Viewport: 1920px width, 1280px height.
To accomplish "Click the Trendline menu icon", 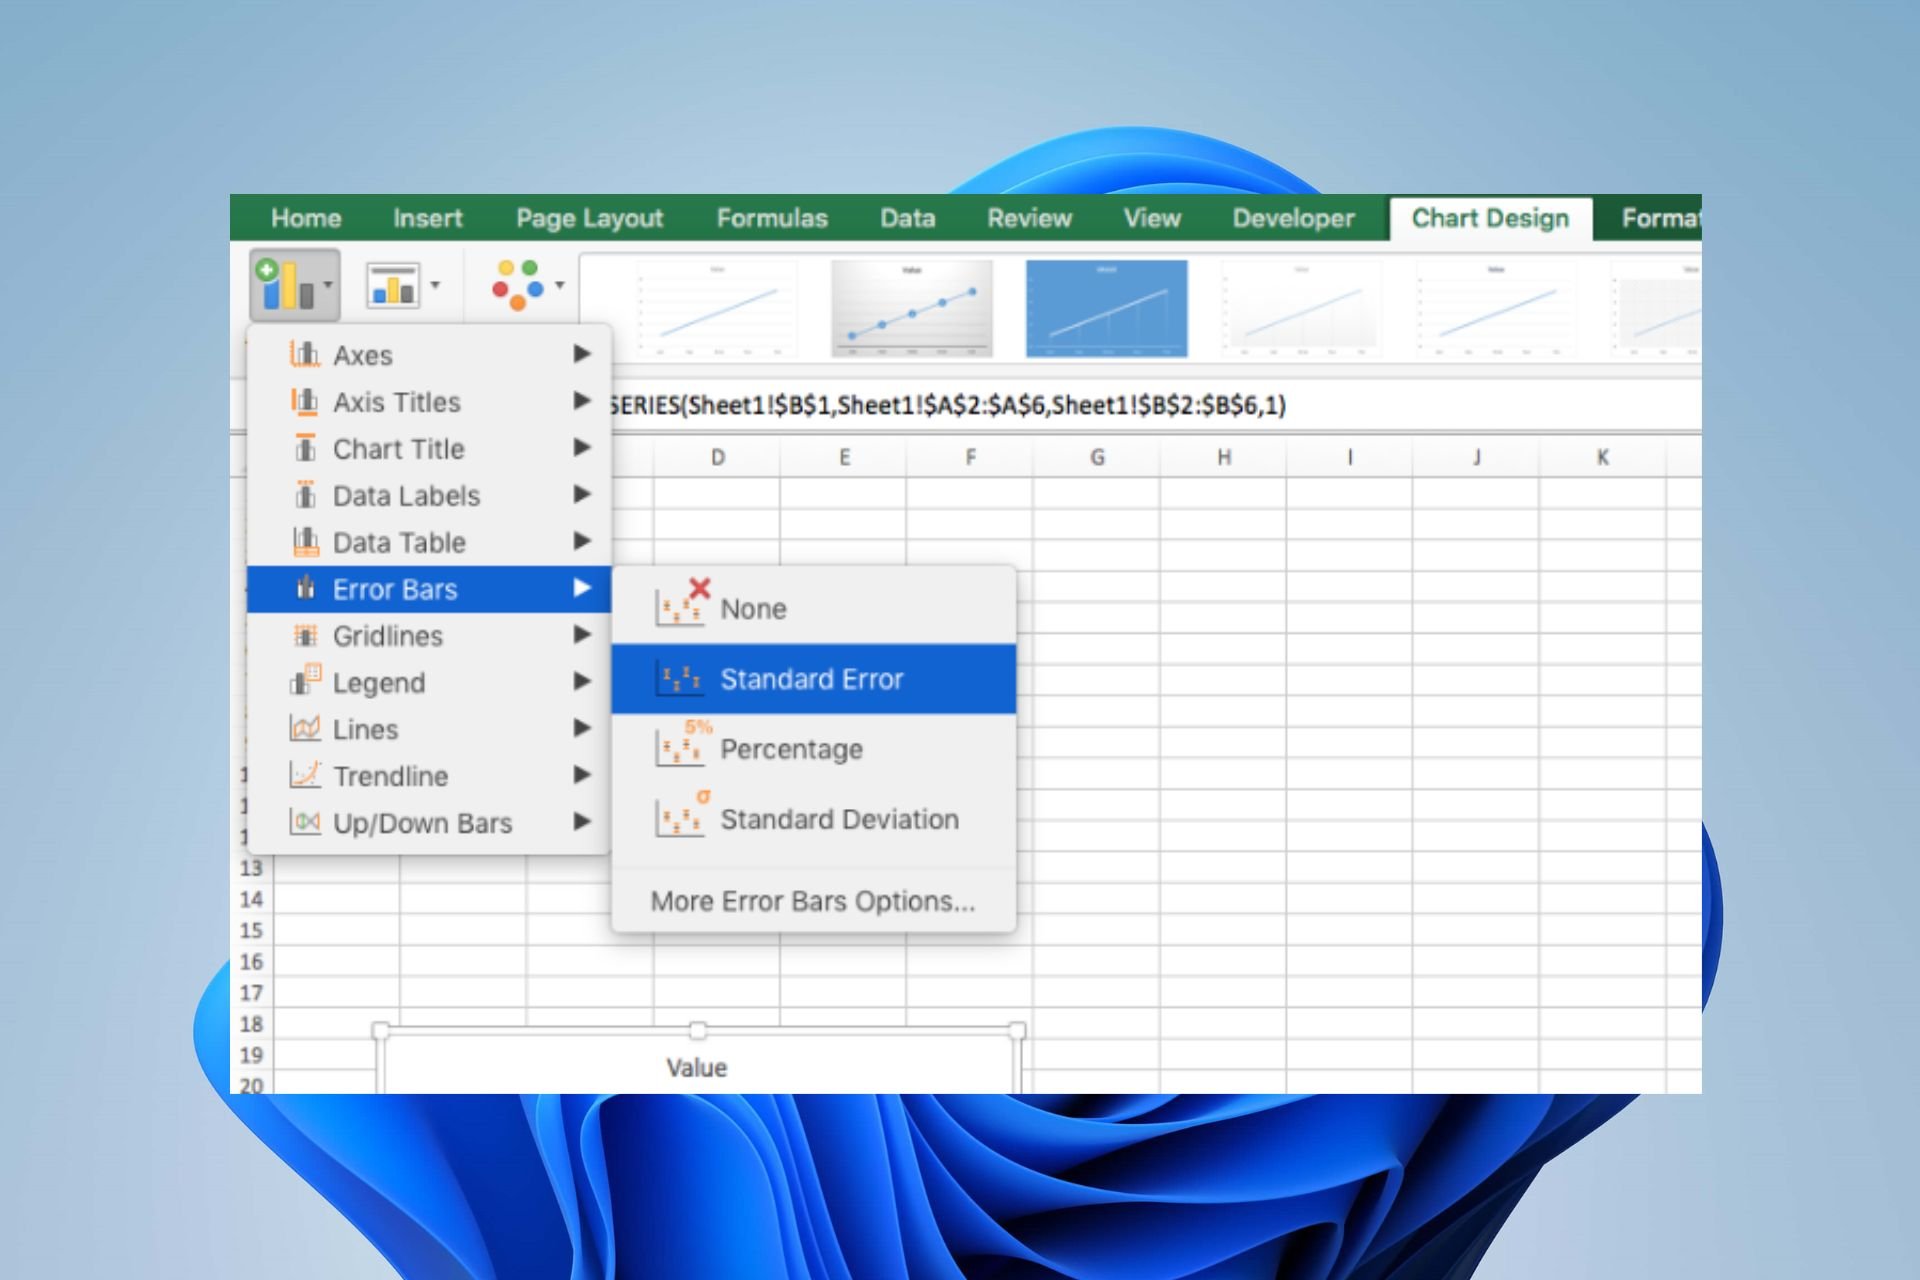I will (305, 775).
